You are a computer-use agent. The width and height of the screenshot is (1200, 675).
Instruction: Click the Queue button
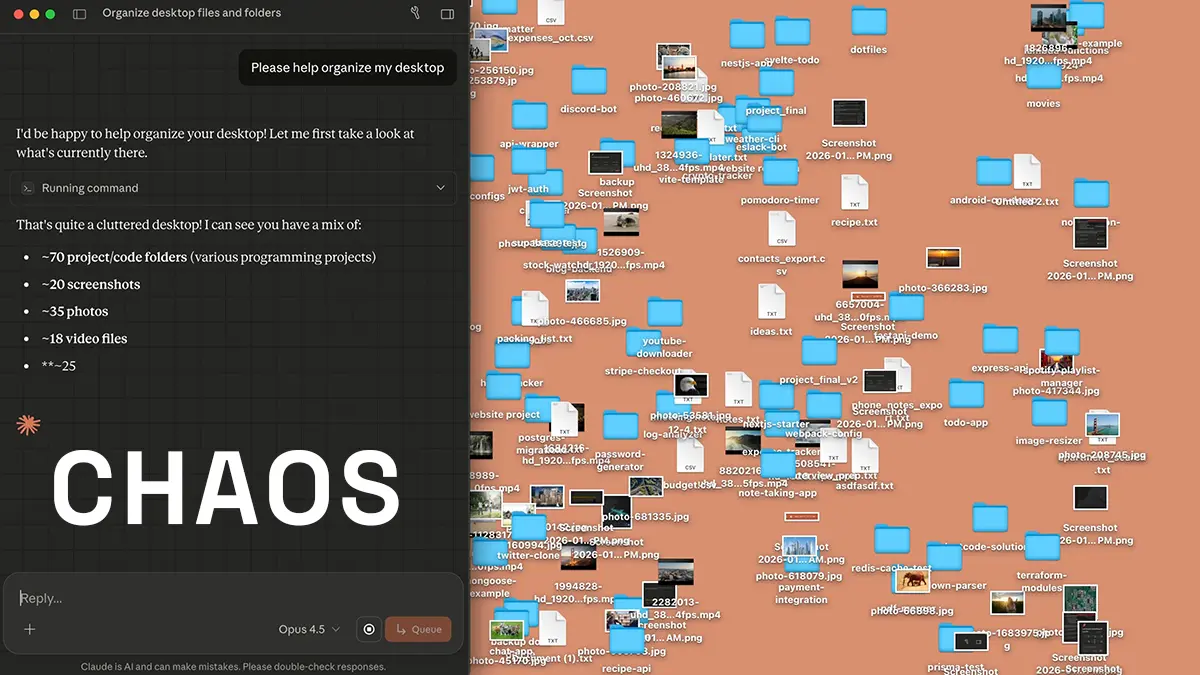tap(418, 629)
